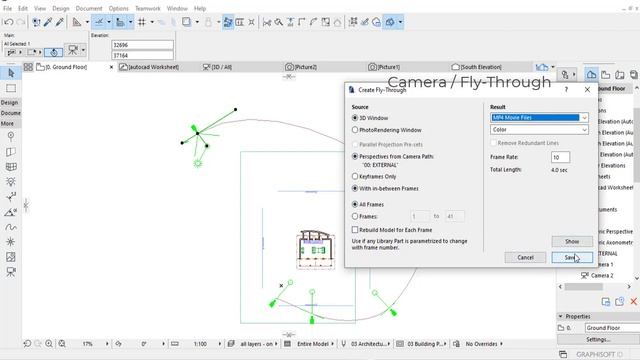Close the 0. Ground Floor tab
The width and height of the screenshot is (640, 360).
(111, 67)
